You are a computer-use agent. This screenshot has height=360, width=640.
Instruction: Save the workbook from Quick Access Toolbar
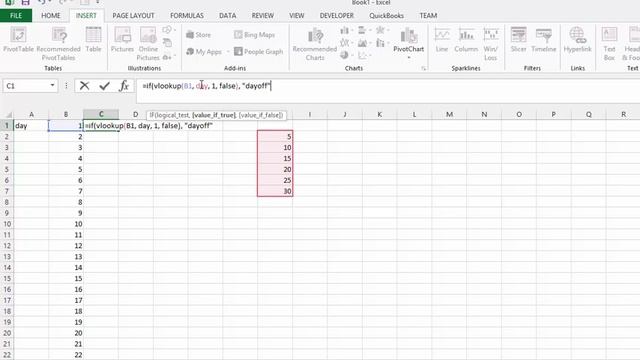[x=25, y=2]
